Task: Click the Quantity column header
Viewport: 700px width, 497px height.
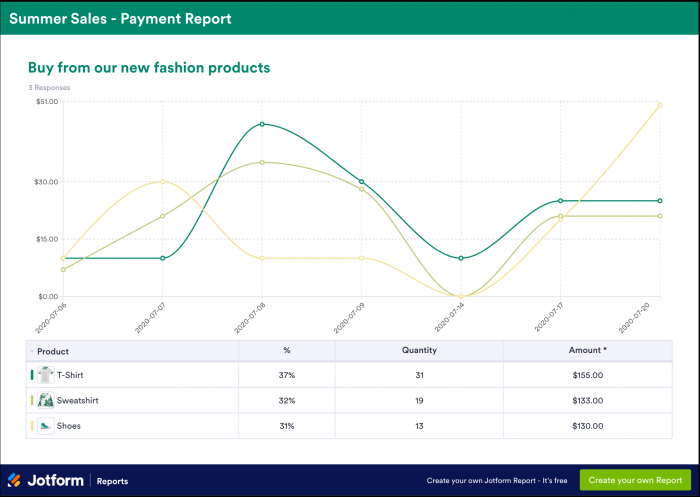Action: click(419, 351)
